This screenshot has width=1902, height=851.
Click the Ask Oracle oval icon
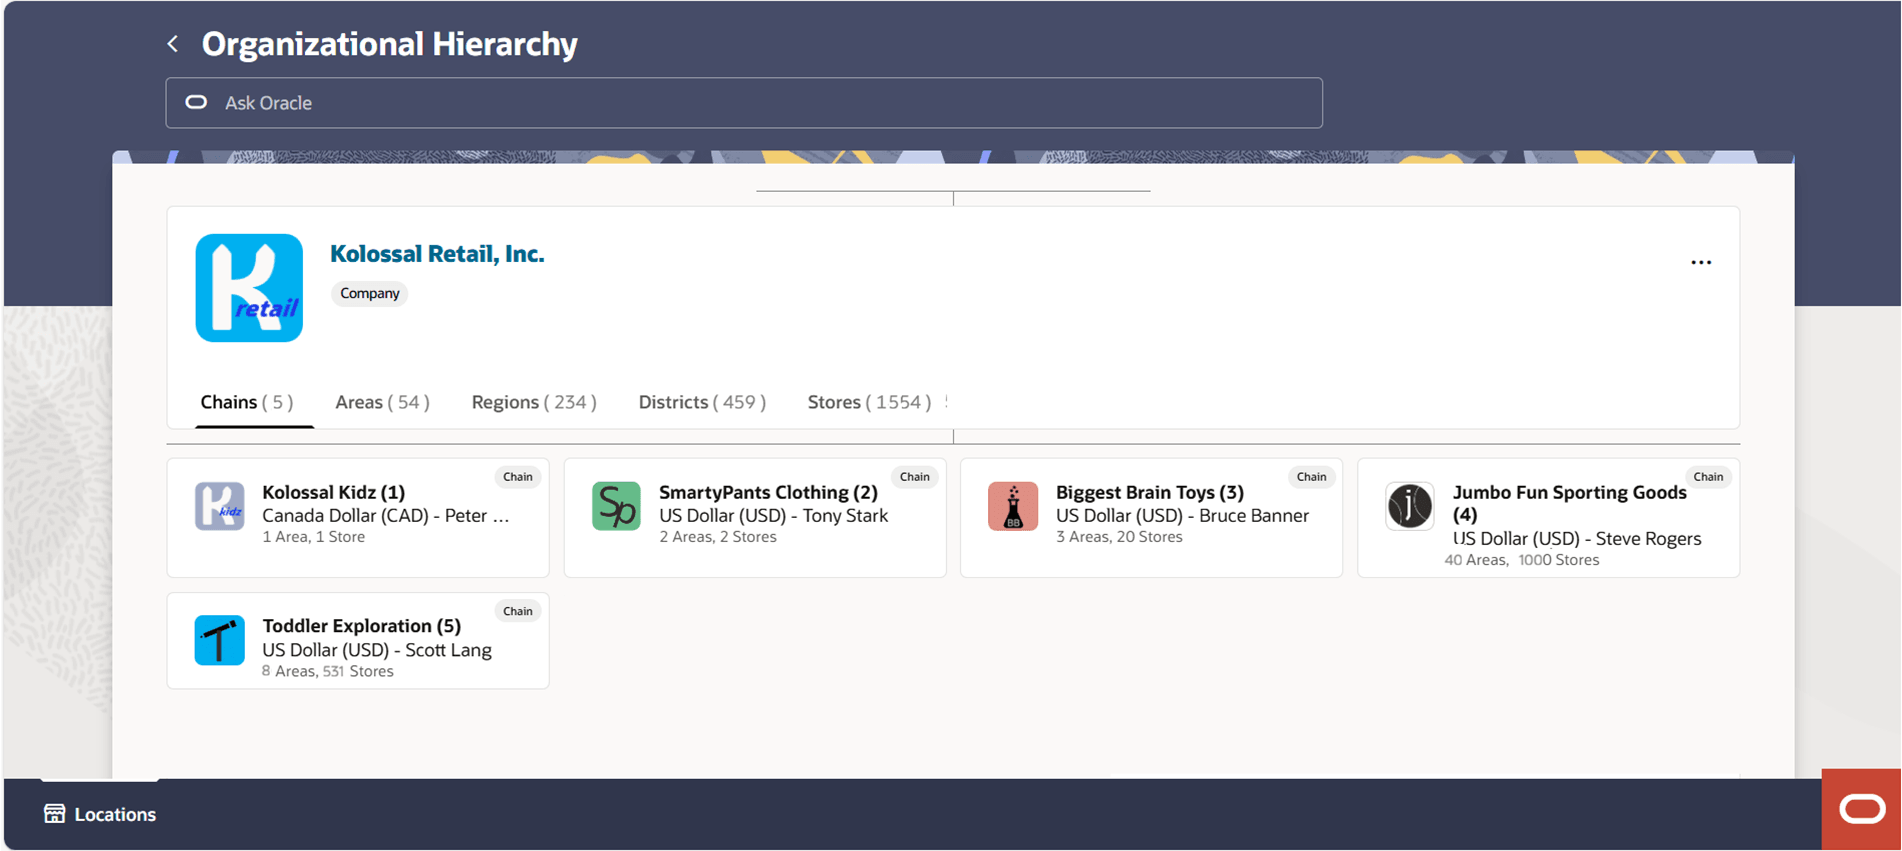[196, 102]
